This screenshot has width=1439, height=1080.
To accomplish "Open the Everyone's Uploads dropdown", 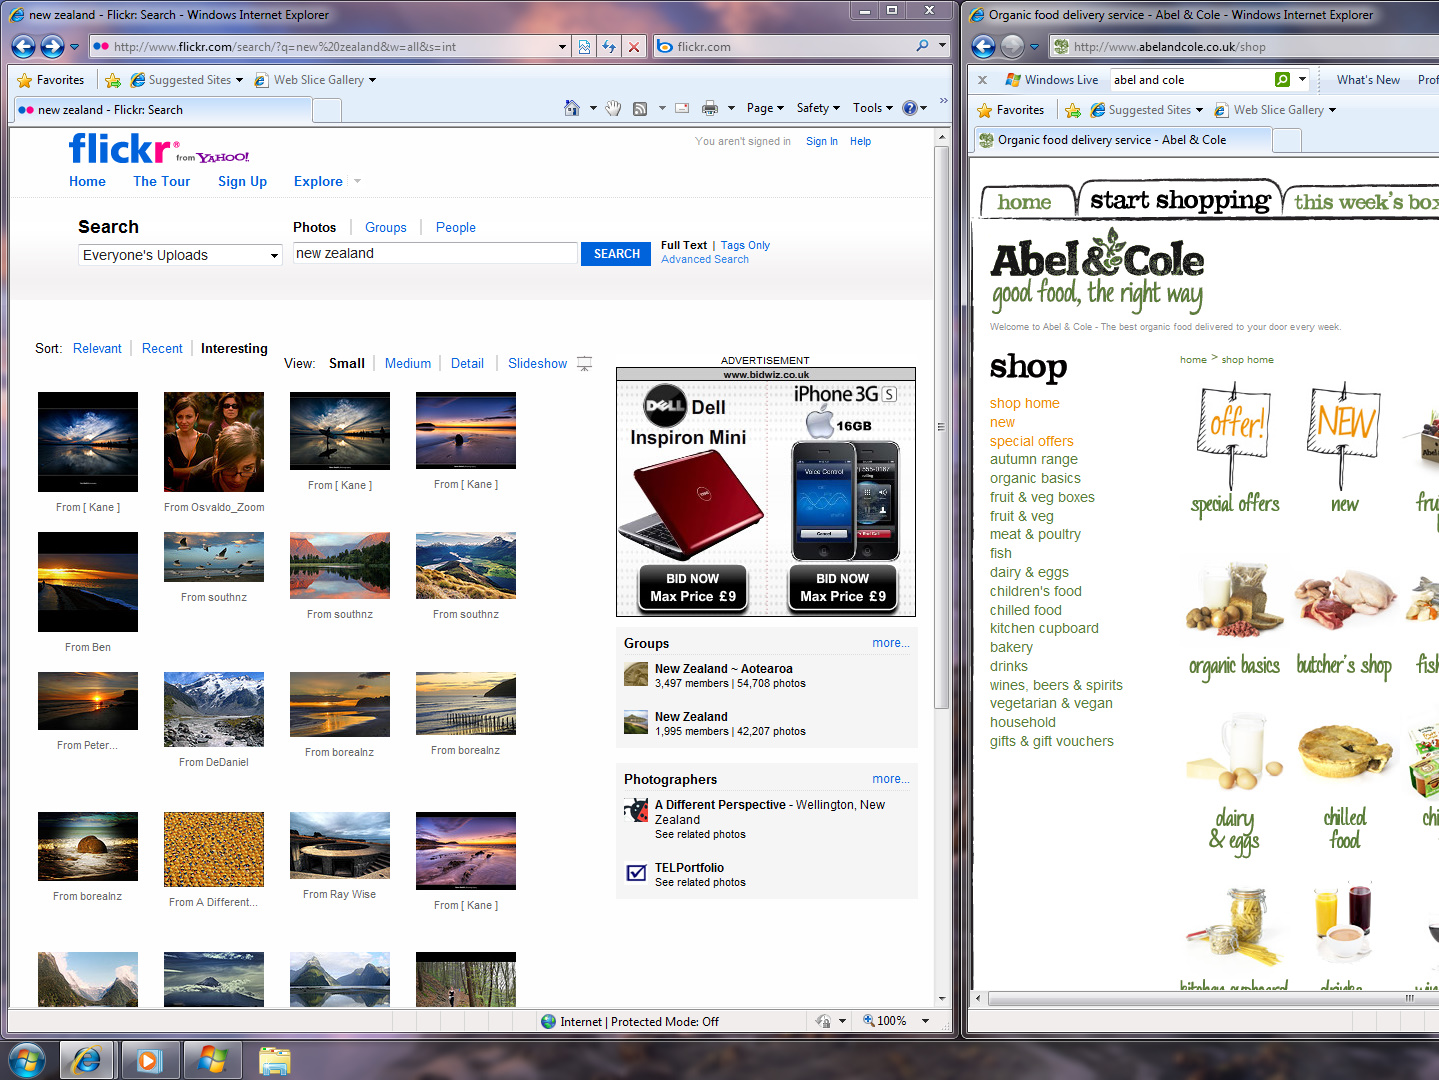I will click(x=180, y=255).
